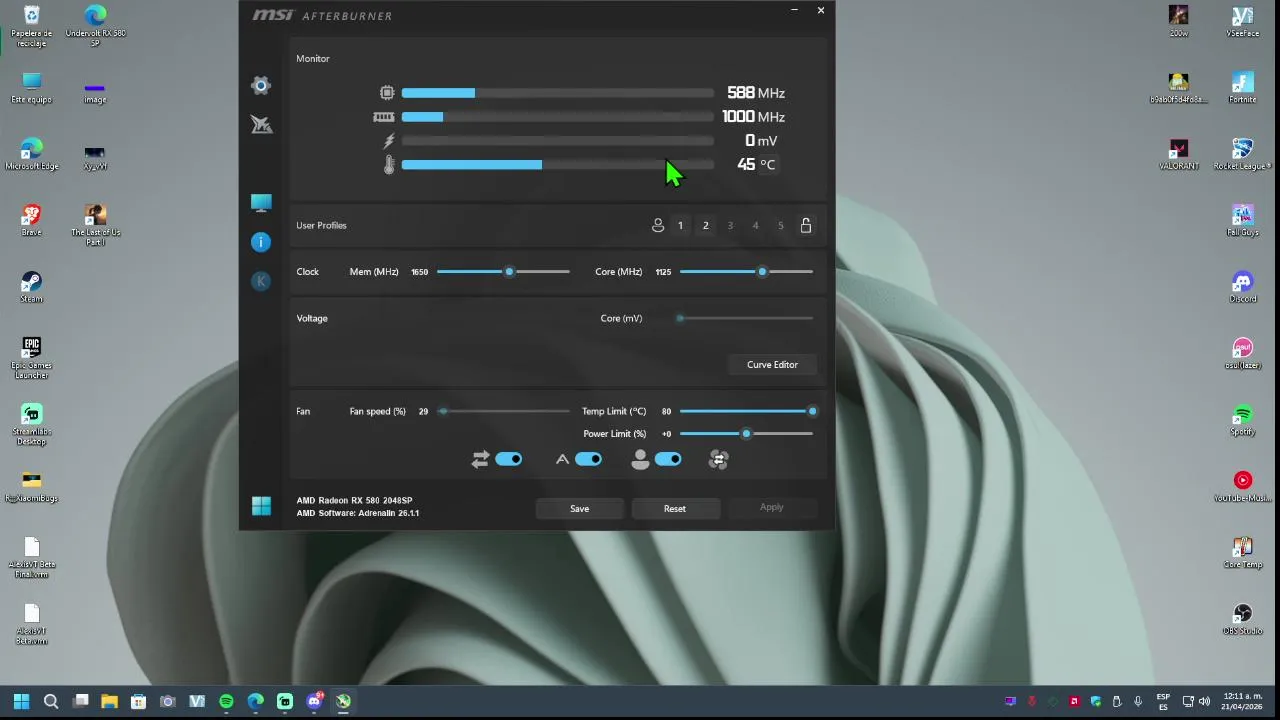Screen dimensions: 1280x720
Task: Click the Apply button
Action: coord(771,507)
